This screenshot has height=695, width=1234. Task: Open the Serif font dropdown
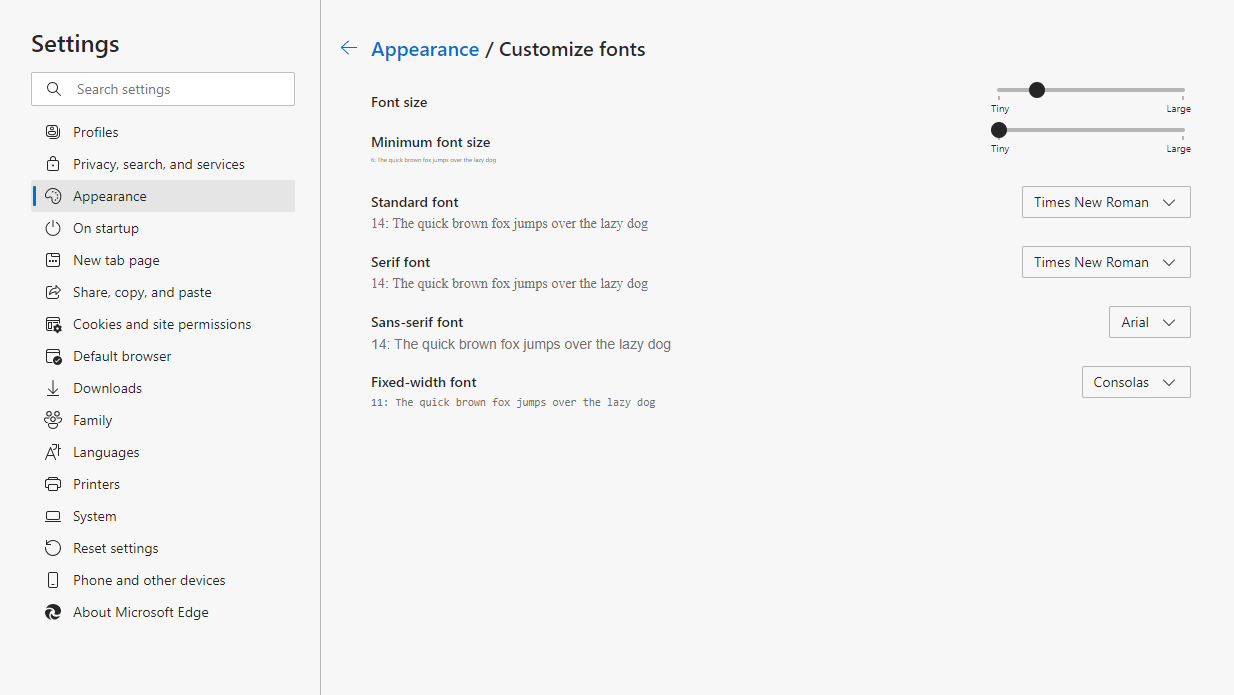[x=1105, y=262]
